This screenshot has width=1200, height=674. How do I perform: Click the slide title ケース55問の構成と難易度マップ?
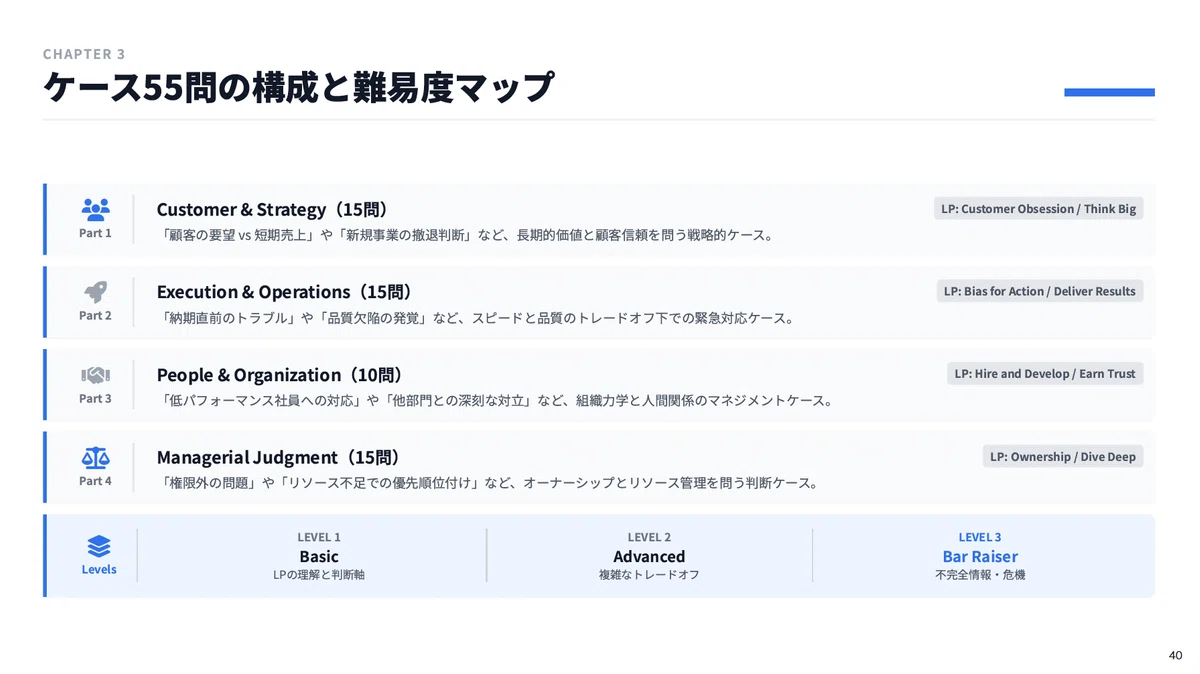[298, 87]
